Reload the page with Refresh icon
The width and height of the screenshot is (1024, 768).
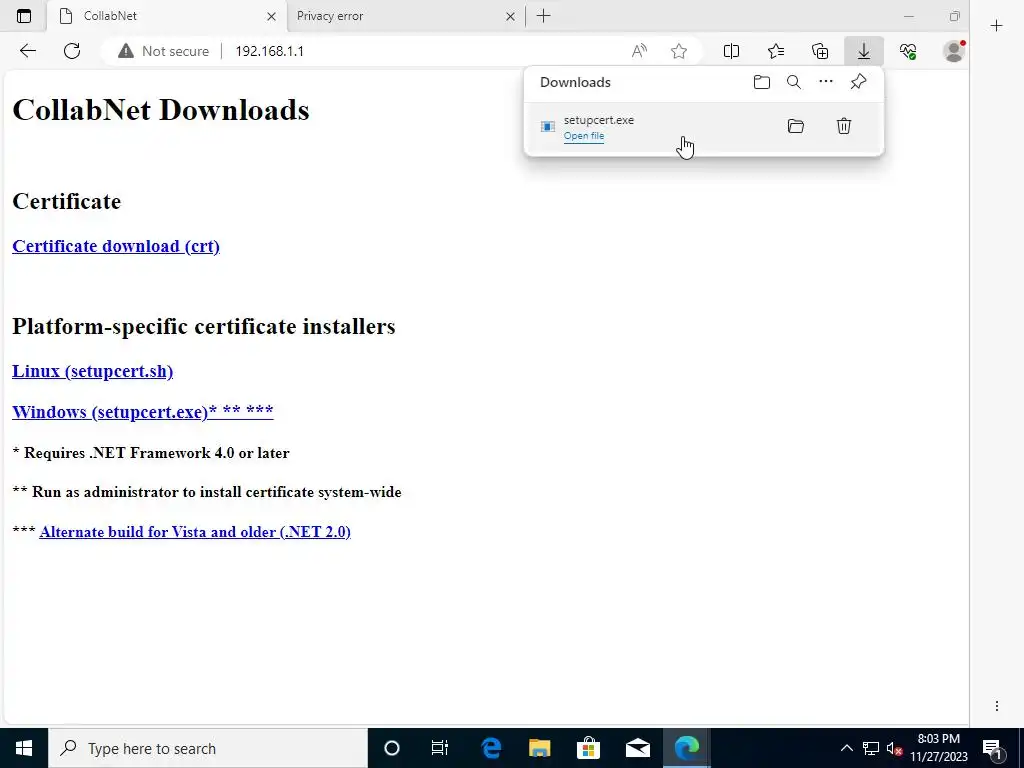72,51
